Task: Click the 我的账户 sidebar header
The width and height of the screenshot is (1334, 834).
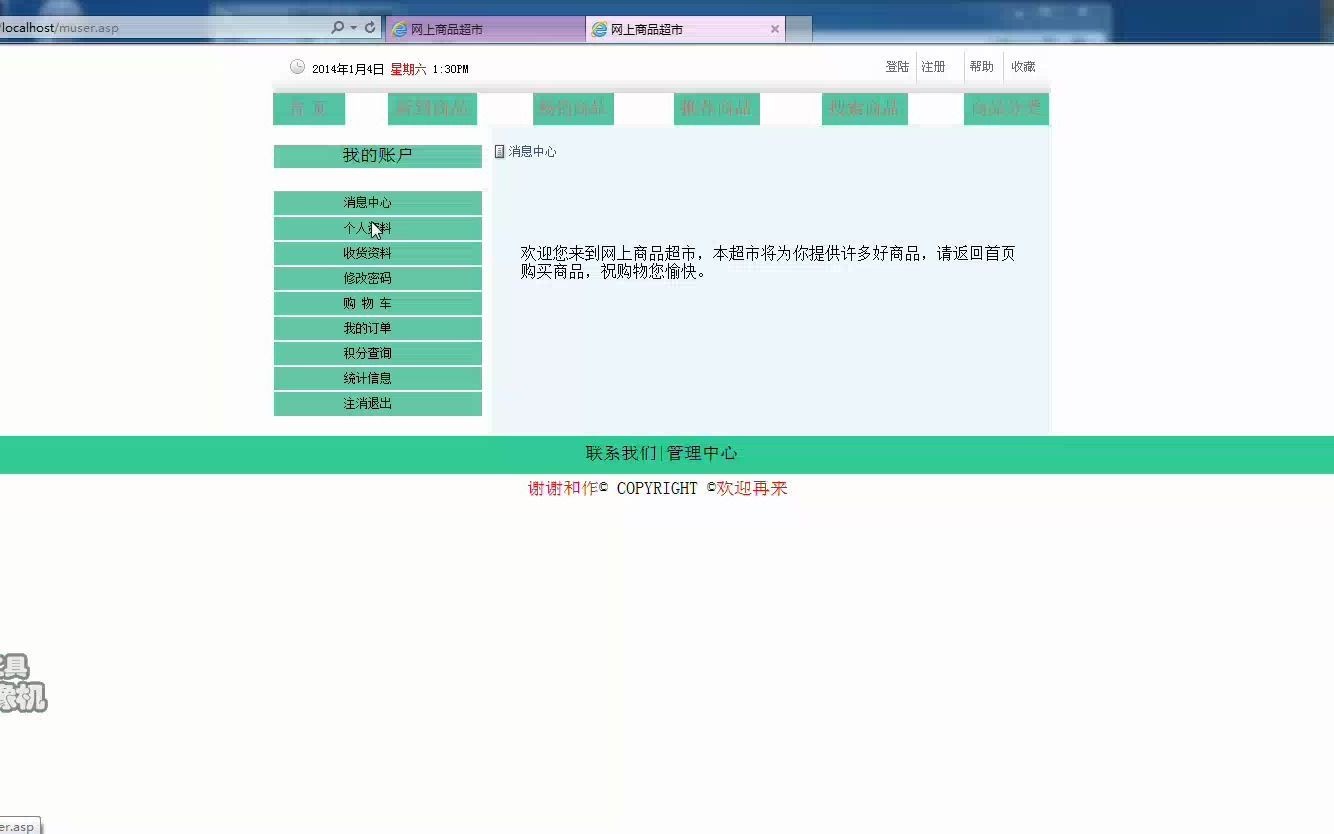Action: tap(378, 156)
